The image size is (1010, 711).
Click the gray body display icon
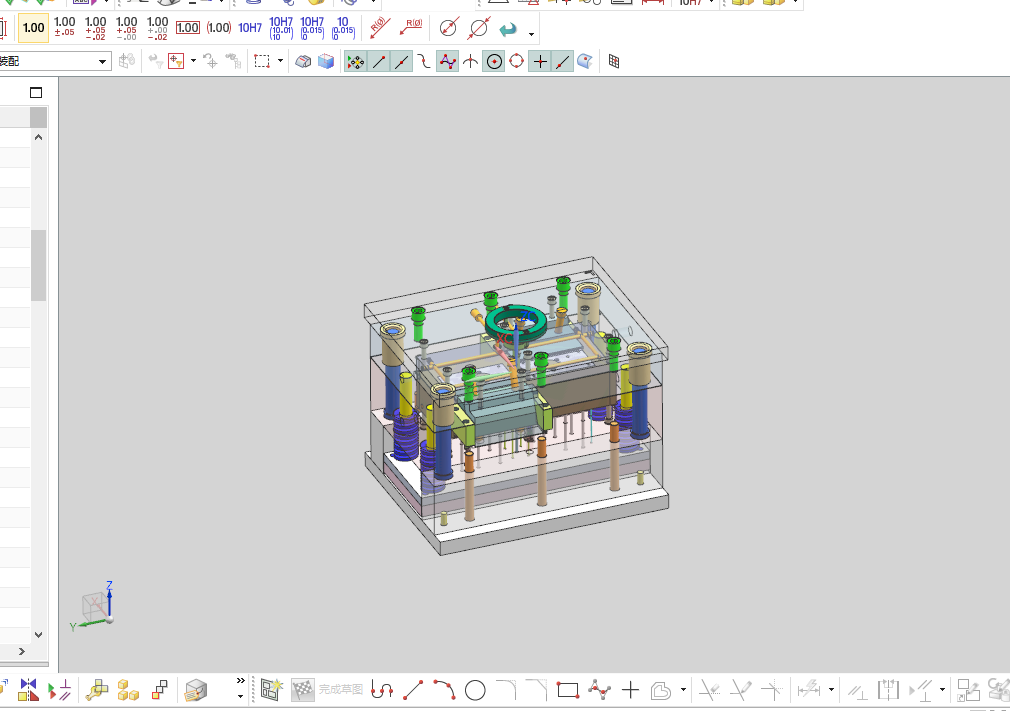click(x=303, y=61)
